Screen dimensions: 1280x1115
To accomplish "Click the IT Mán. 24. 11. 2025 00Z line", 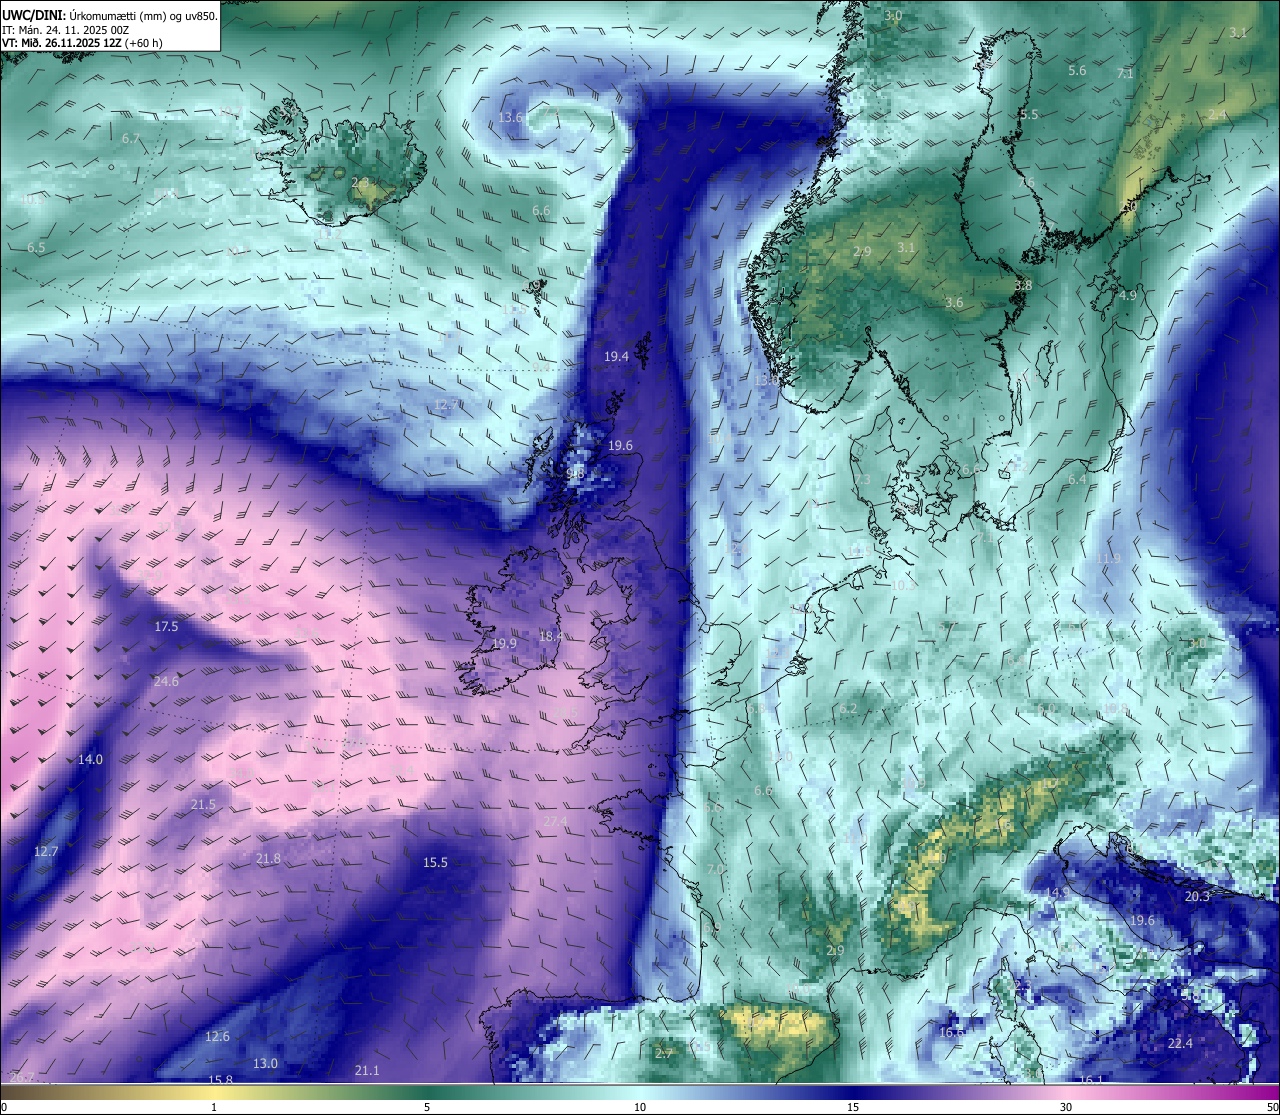I will [x=65, y=30].
